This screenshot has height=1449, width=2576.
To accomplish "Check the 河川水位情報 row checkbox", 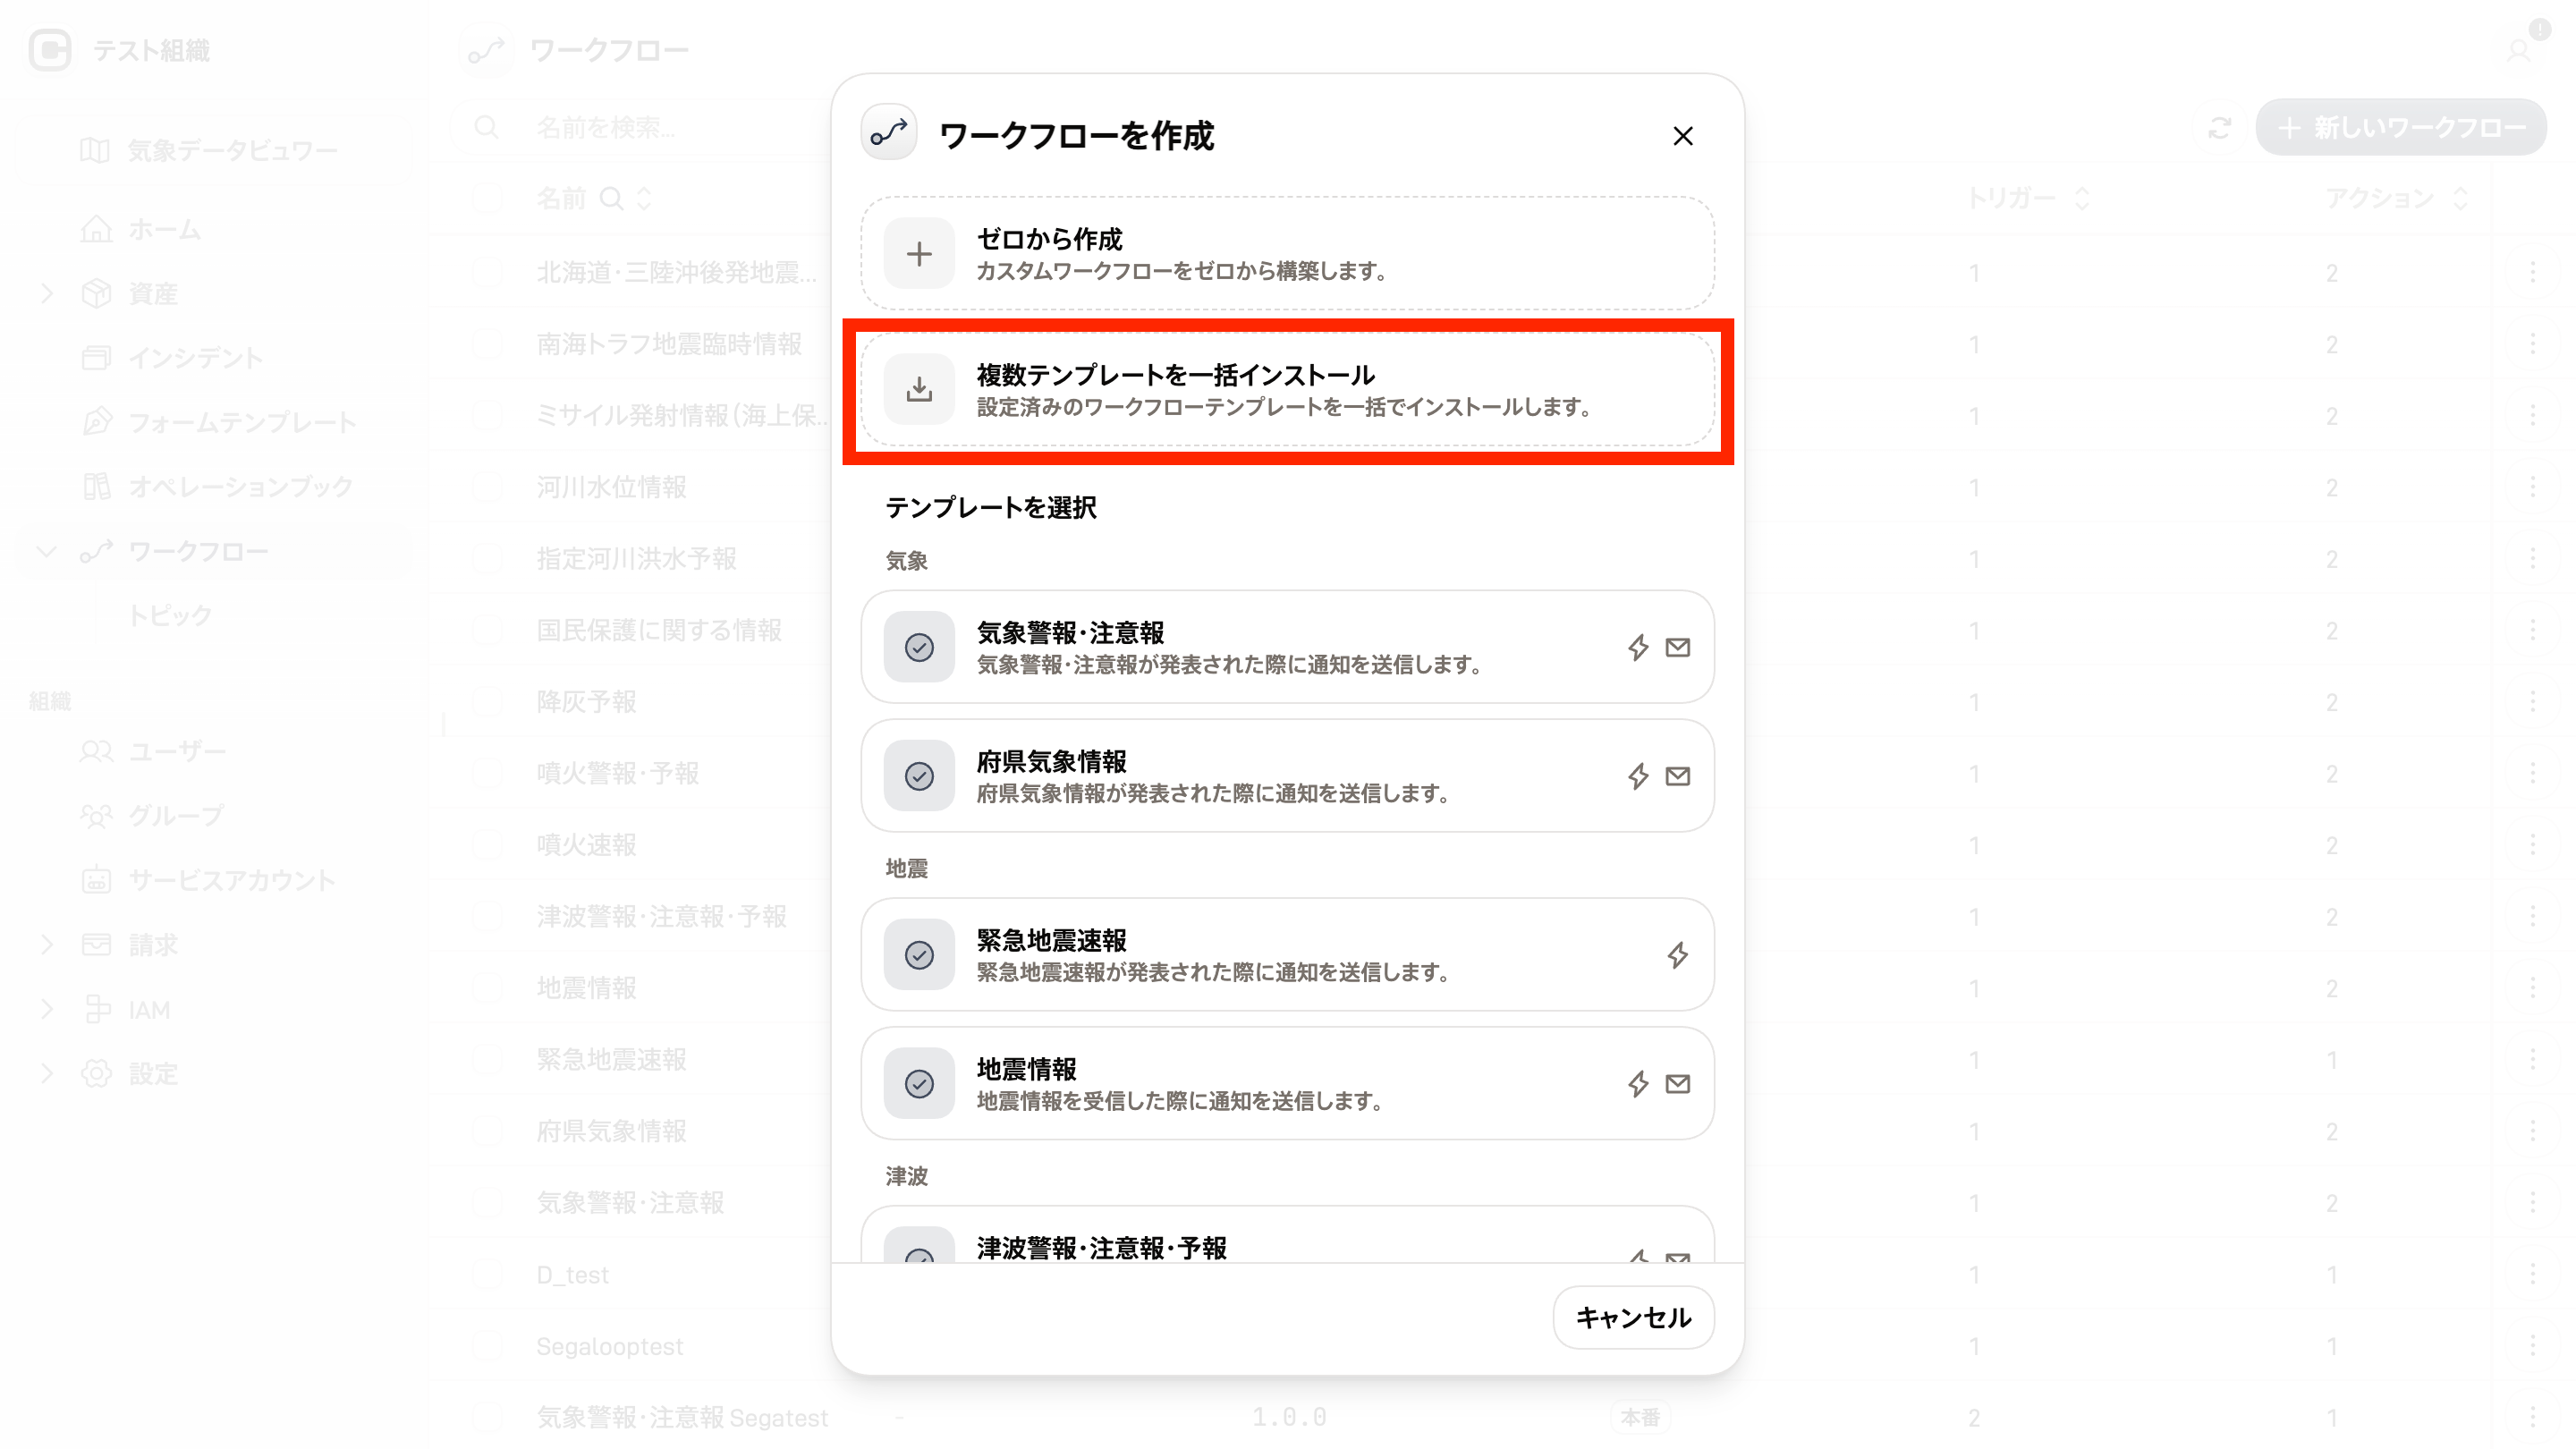I will [487, 487].
